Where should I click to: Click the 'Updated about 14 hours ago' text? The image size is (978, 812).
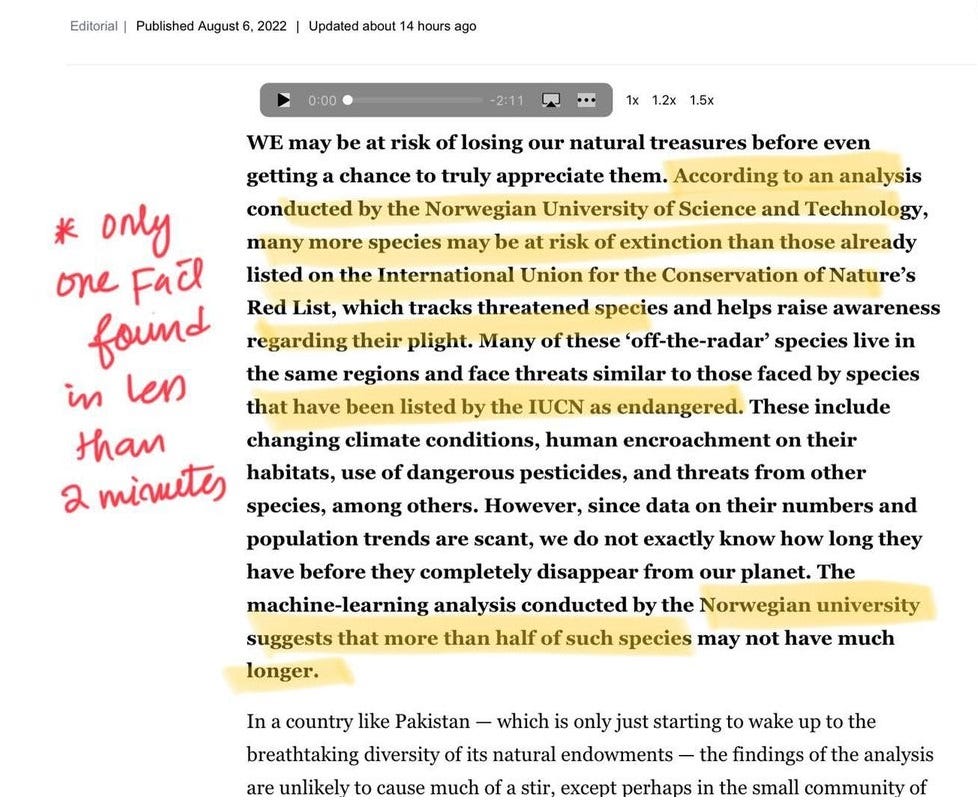pos(392,26)
